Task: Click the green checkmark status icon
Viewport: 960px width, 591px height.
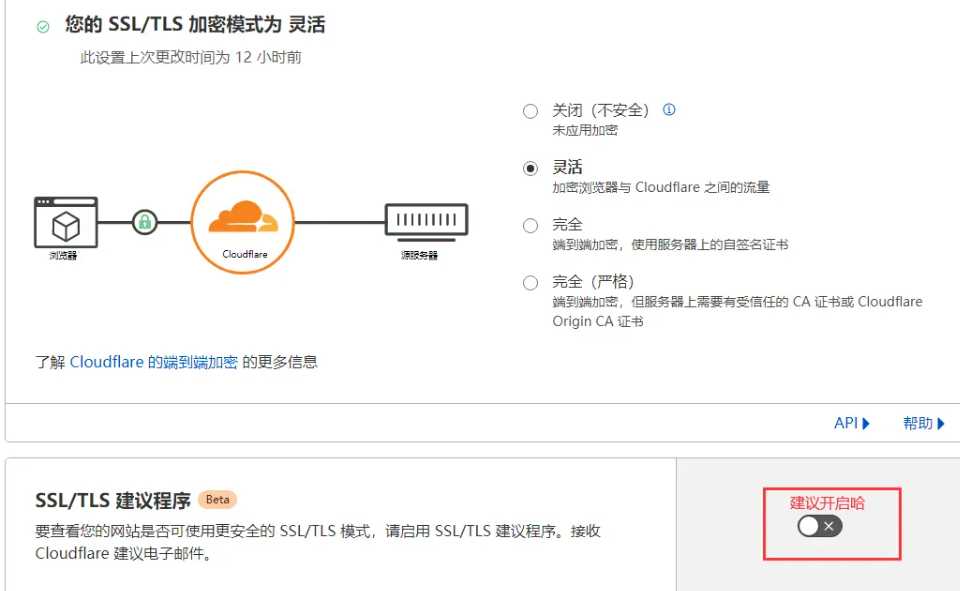Action: 43,26
